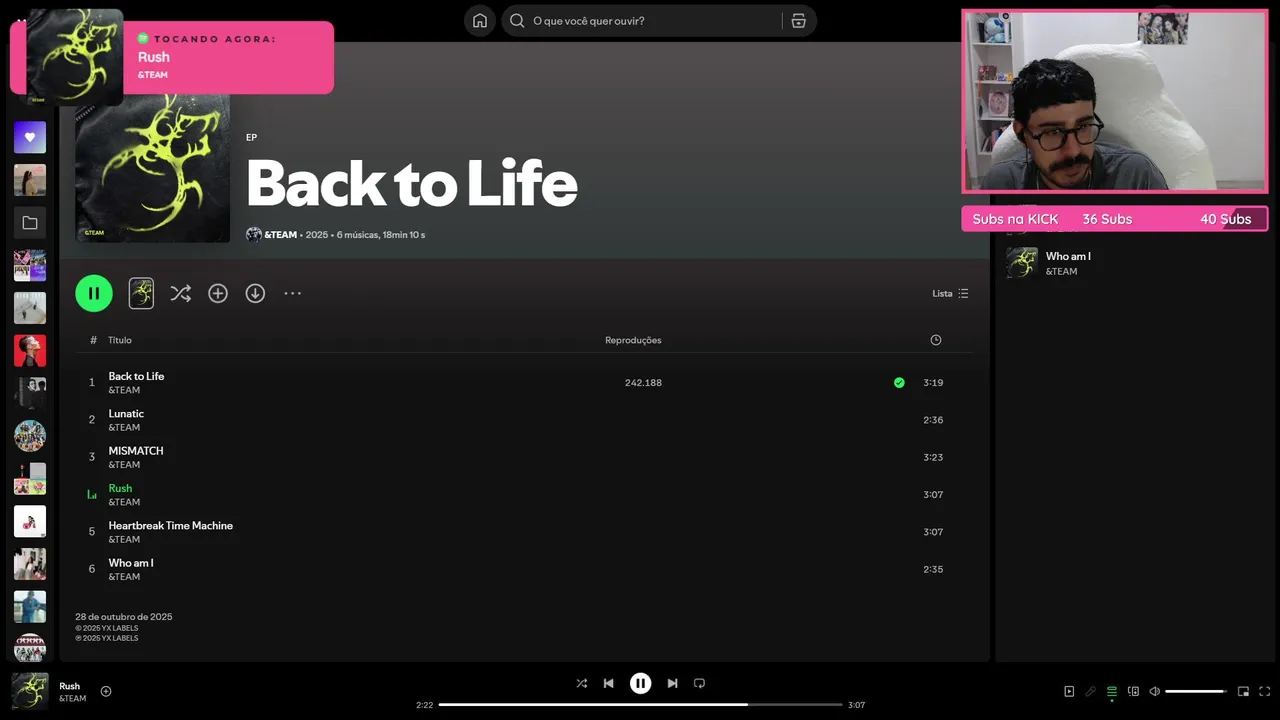Show lyrics with the microphone icon
The image size is (1280, 720).
click(x=1090, y=691)
